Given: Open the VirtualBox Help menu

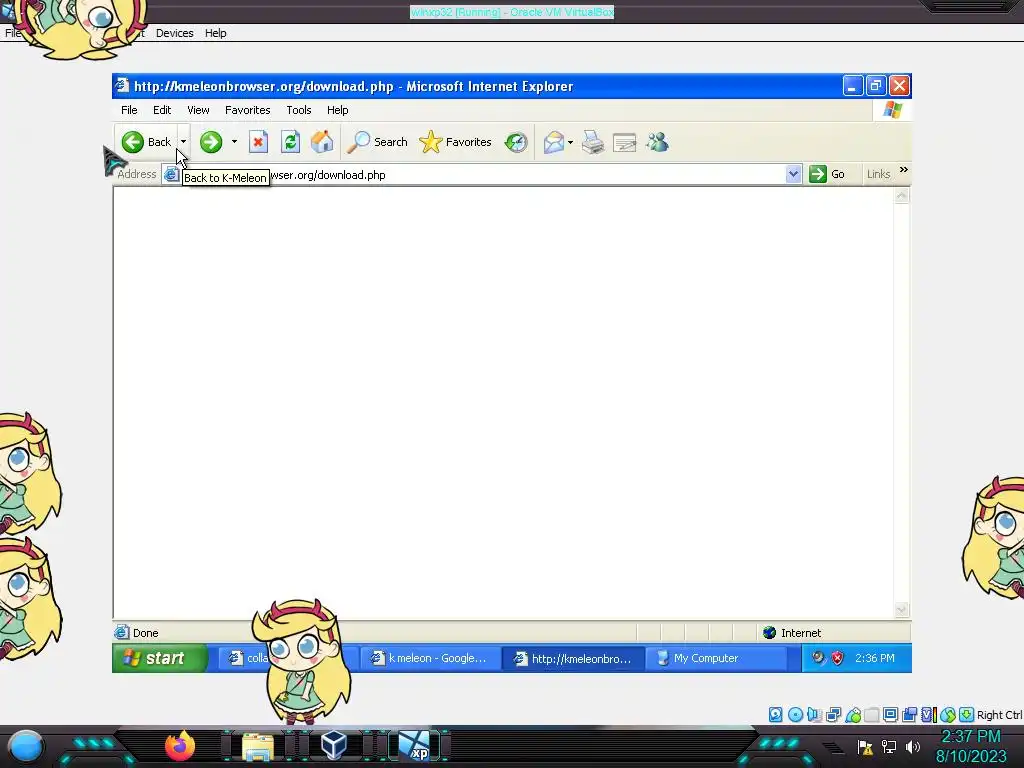Looking at the screenshot, I should pyautogui.click(x=216, y=33).
